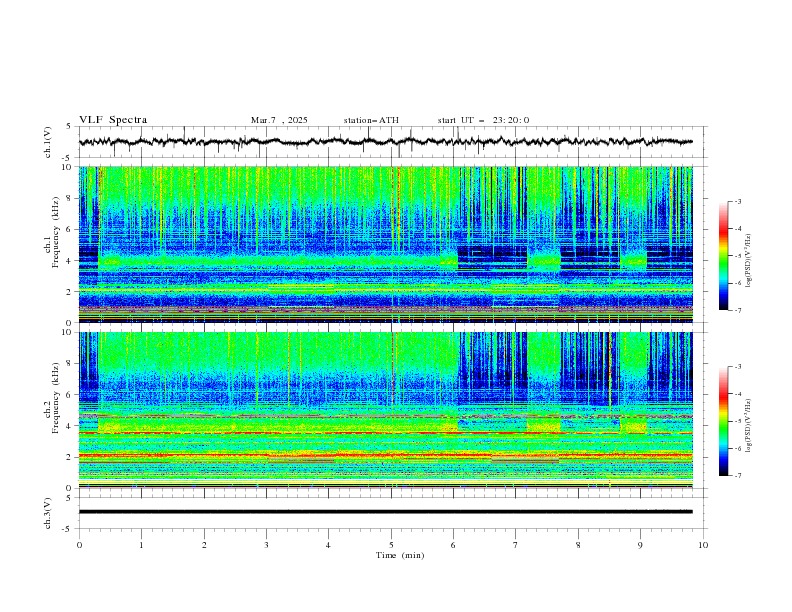792x612 pixels.
Task: Click the color scale bar beside ch.2 spectrogram
Action: (x=724, y=421)
